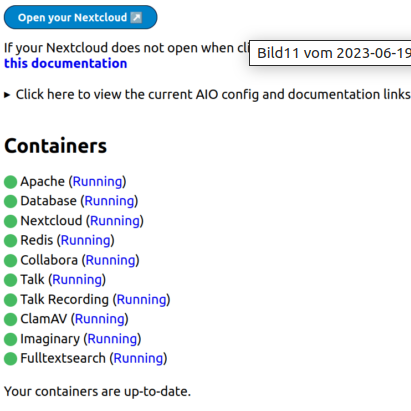Open the Talk Recording Running link
The height and width of the screenshot is (411, 411).
tap(141, 300)
